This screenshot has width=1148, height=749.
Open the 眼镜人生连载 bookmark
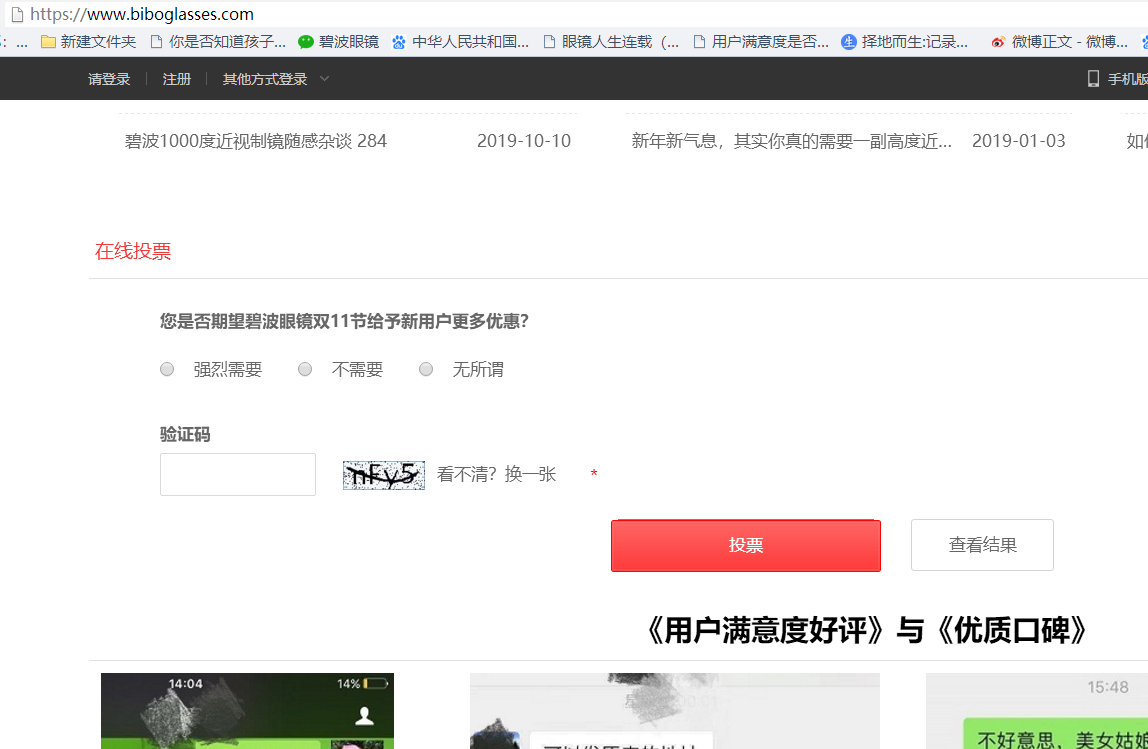tap(611, 42)
